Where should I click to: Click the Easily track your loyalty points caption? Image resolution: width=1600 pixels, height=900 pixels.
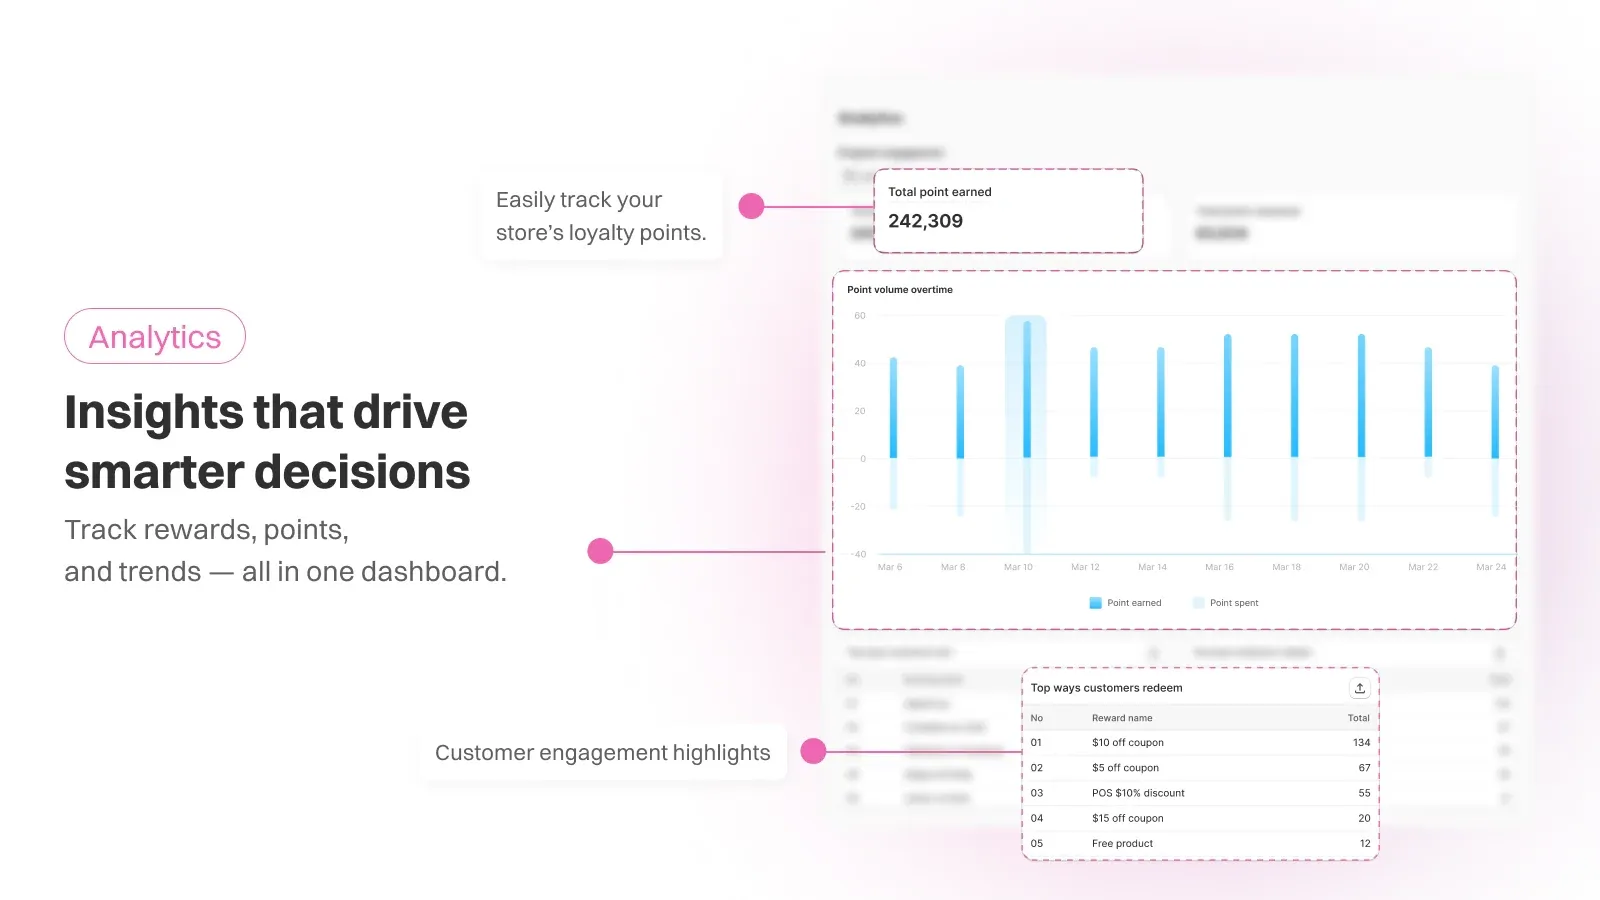point(601,216)
